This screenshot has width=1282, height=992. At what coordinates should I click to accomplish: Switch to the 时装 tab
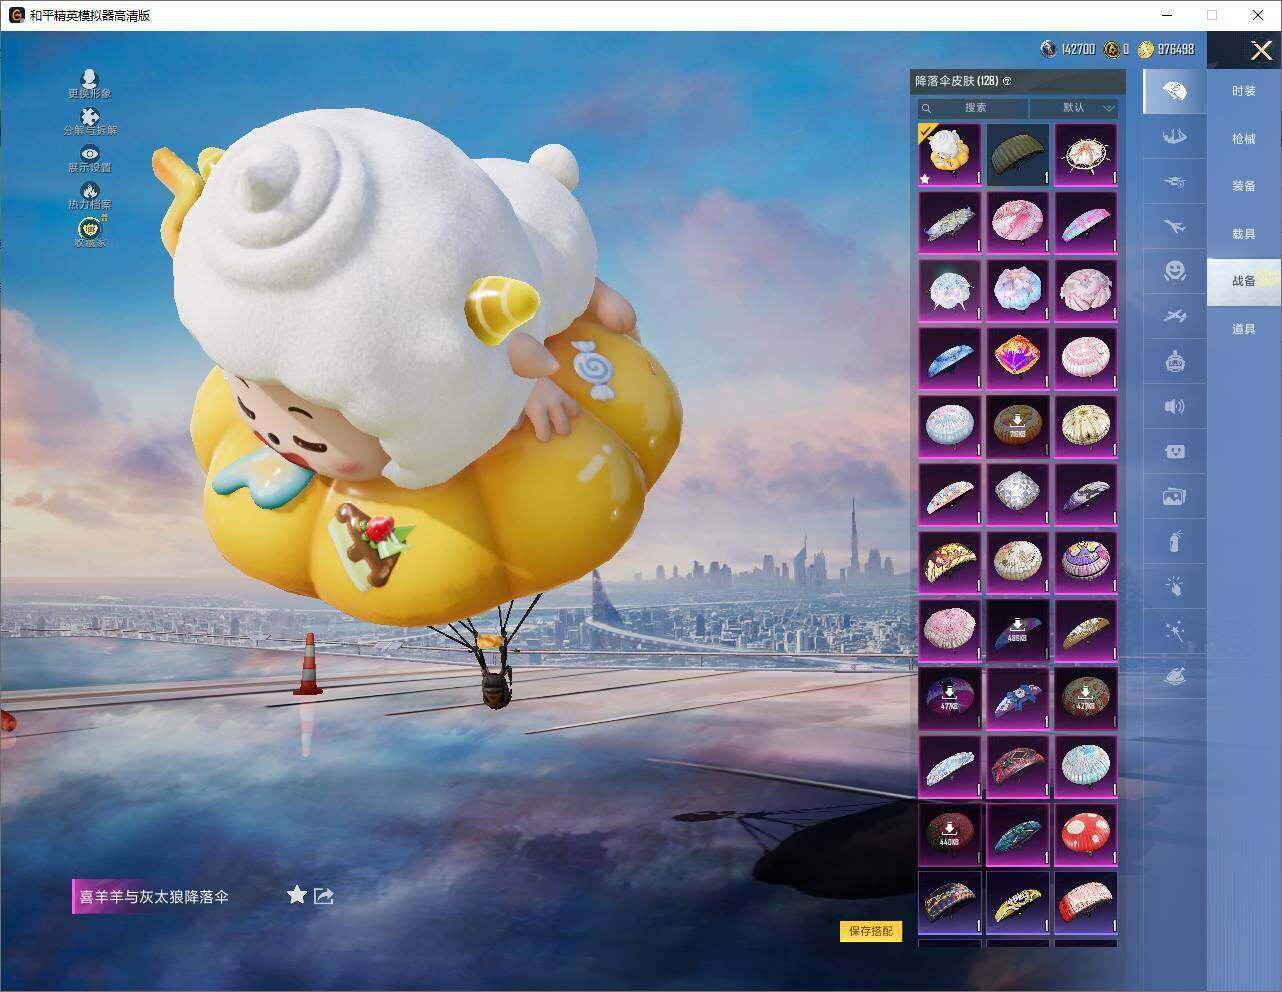click(x=1243, y=91)
